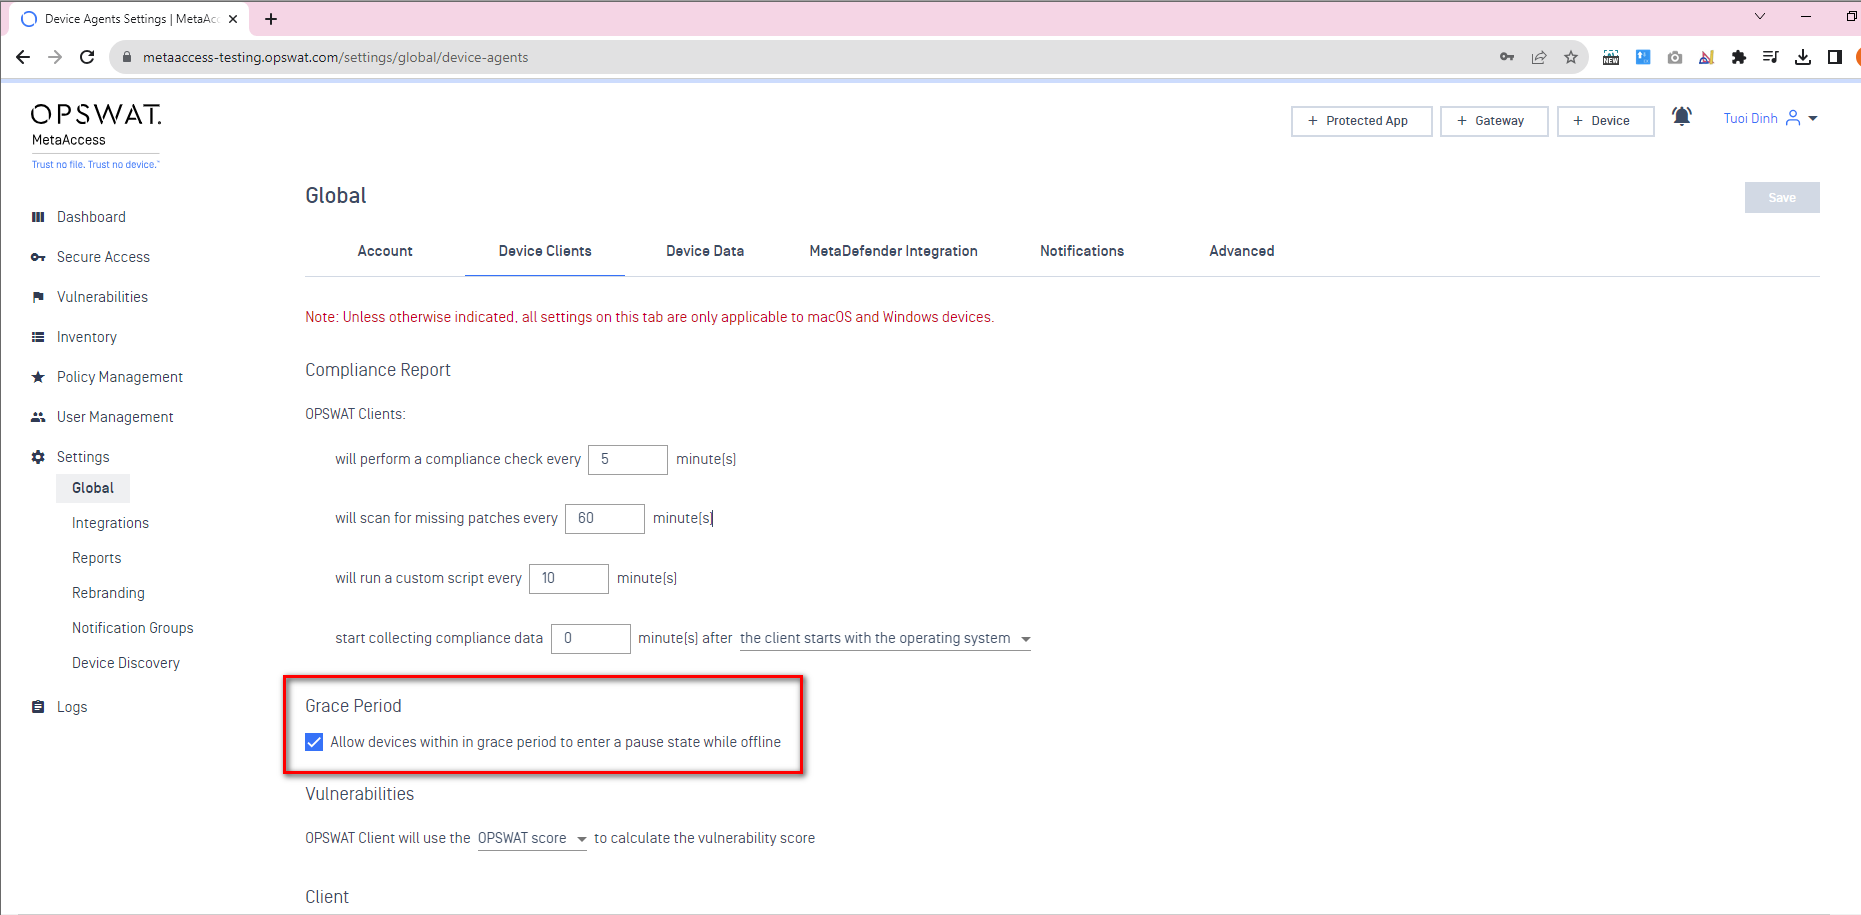
Task: Click the compliance data delay minutes field
Action: click(590, 638)
